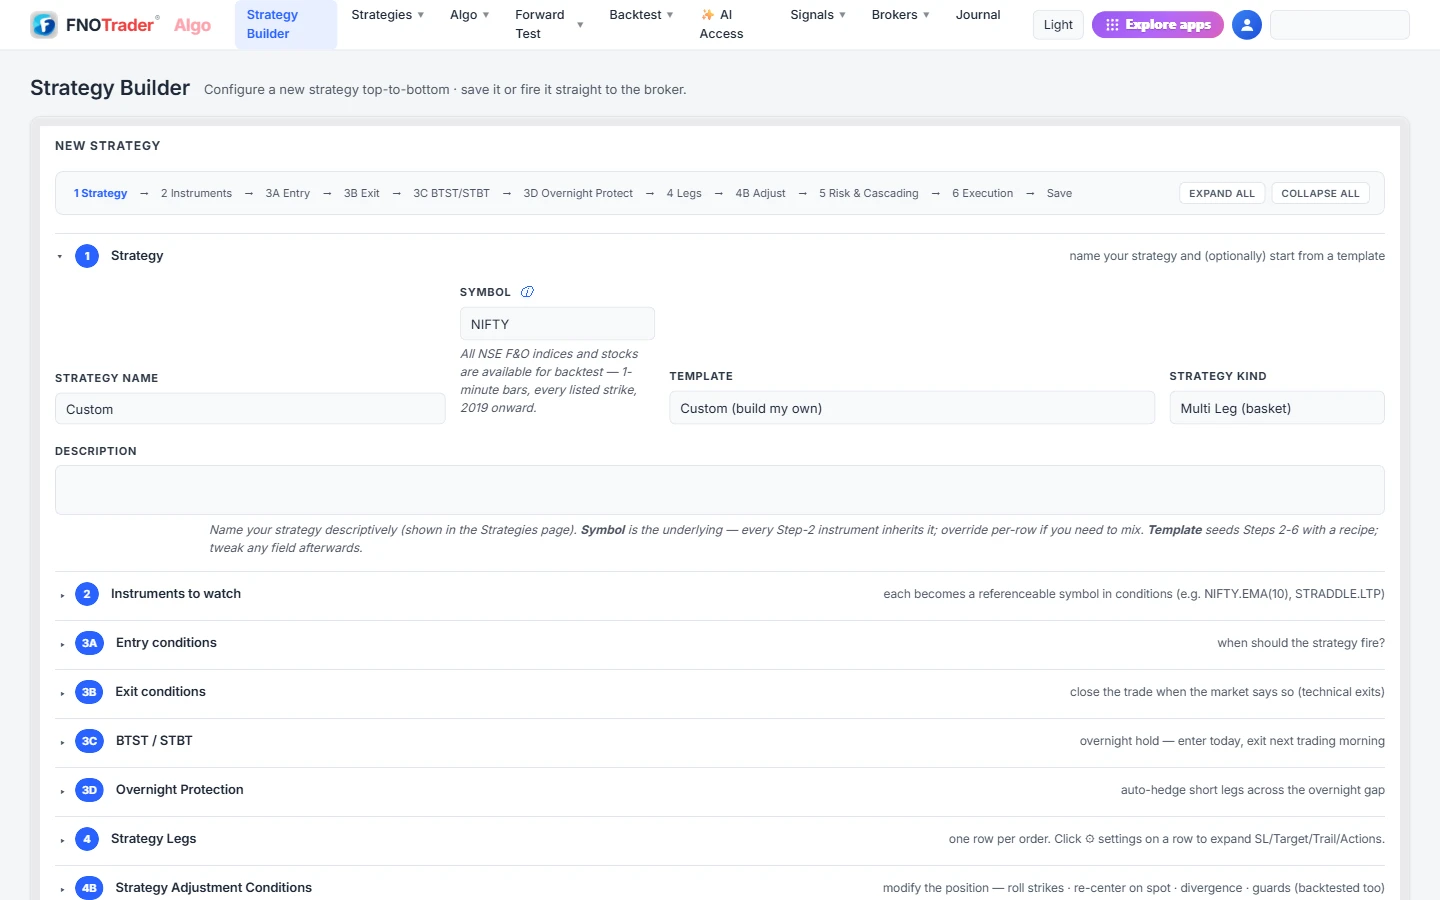Click the step 1 Strategy number badge

tap(87, 256)
